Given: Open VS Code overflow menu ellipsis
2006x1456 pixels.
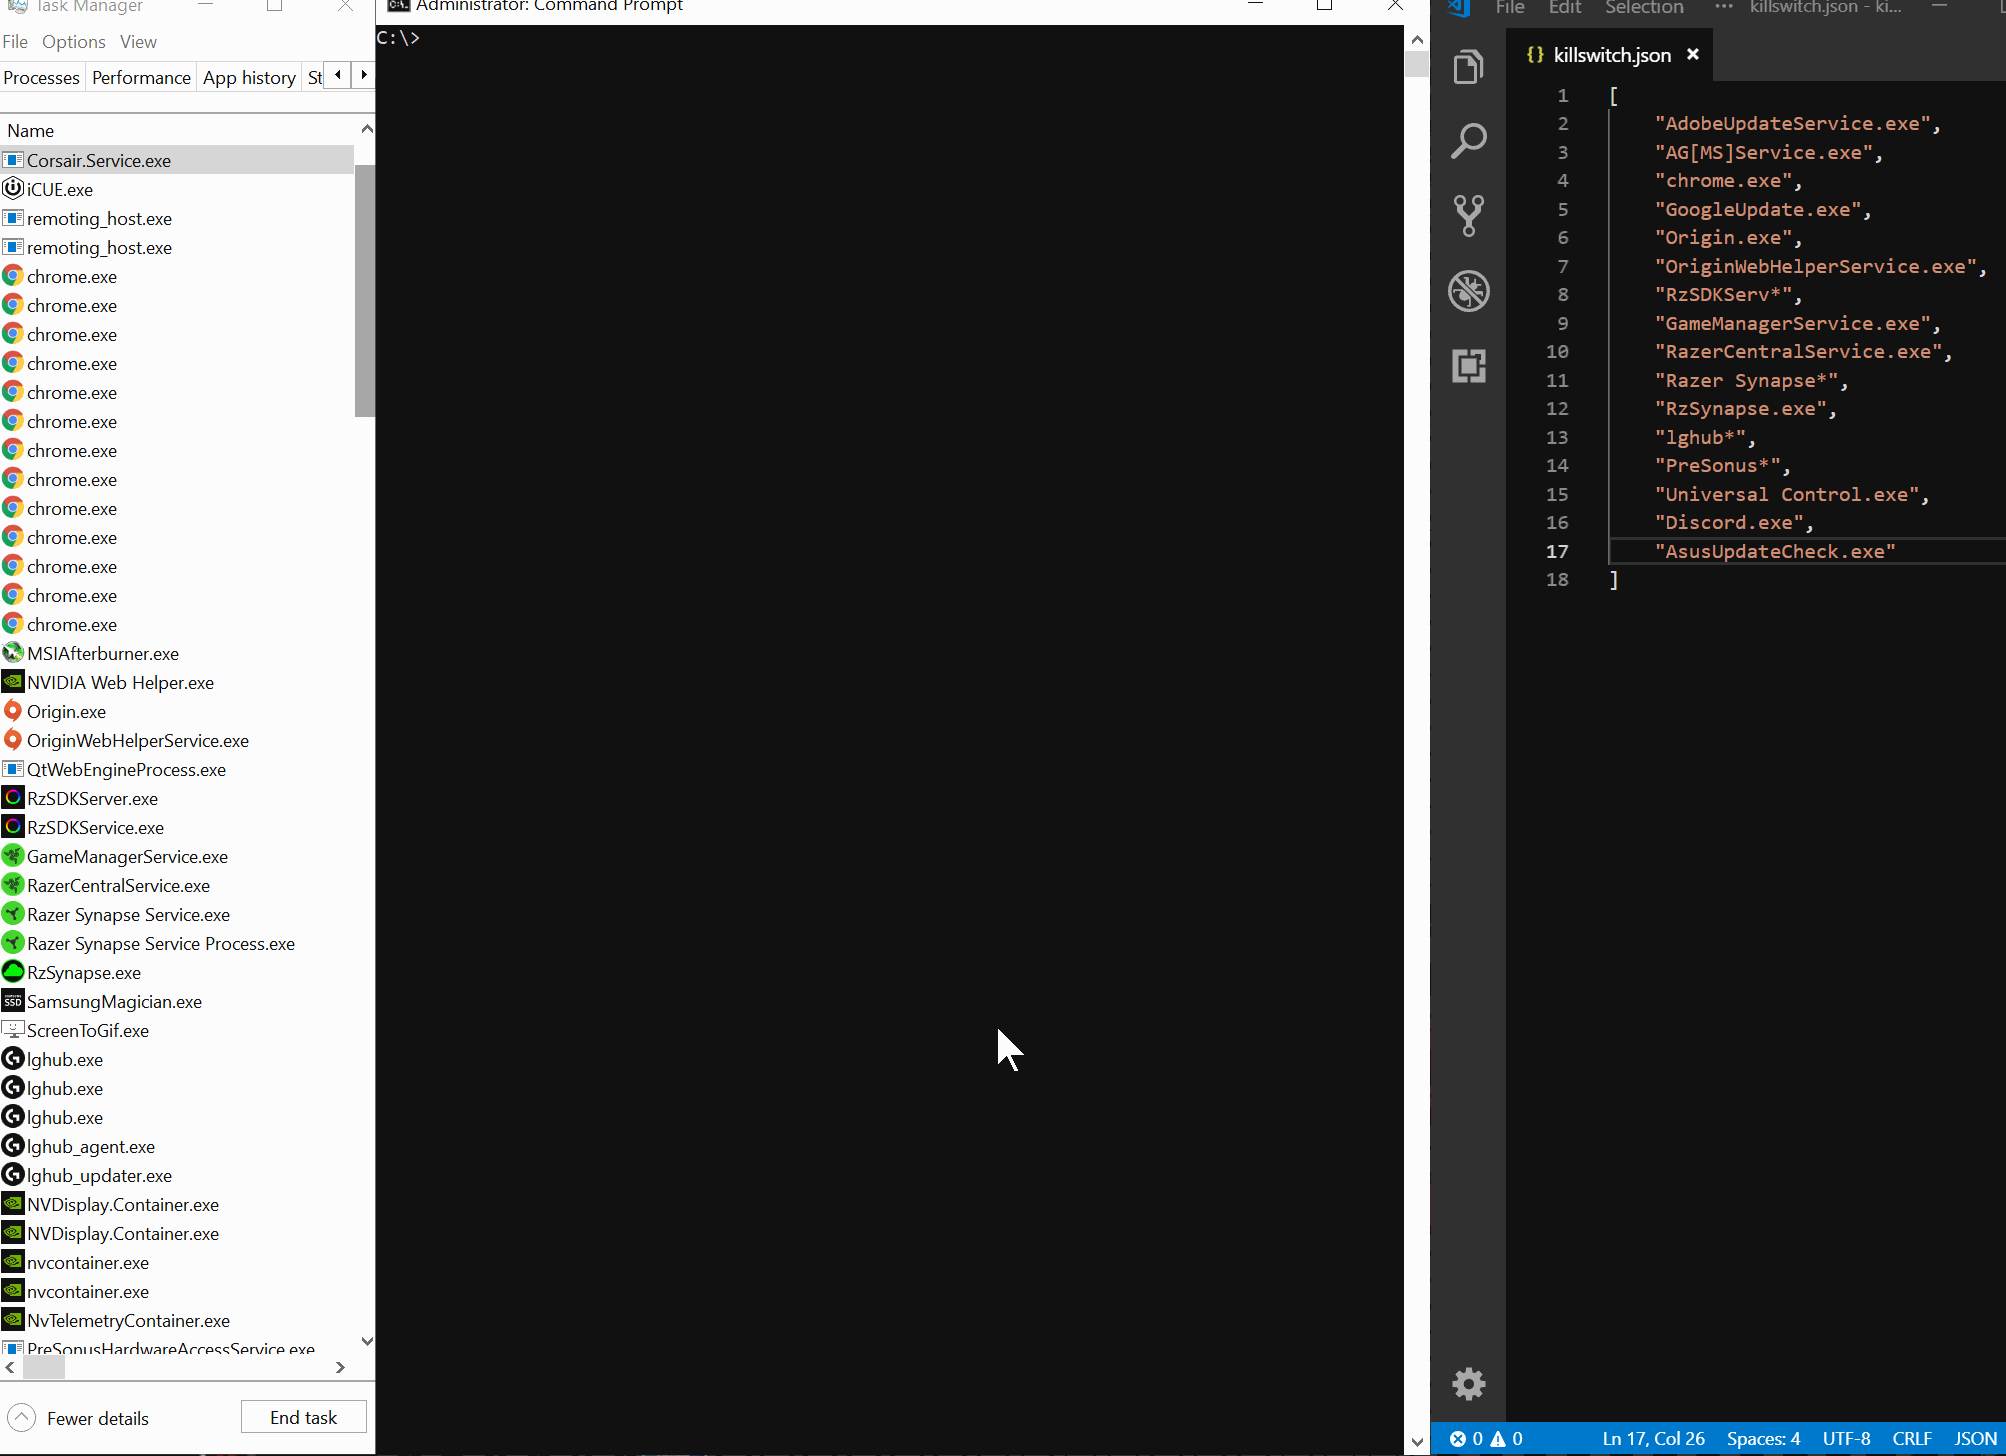Looking at the screenshot, I should point(1723,7).
